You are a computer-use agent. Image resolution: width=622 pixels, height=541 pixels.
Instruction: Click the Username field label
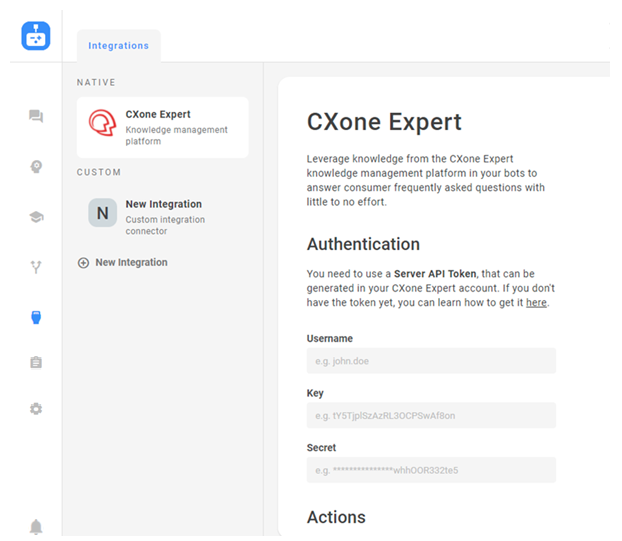click(330, 338)
